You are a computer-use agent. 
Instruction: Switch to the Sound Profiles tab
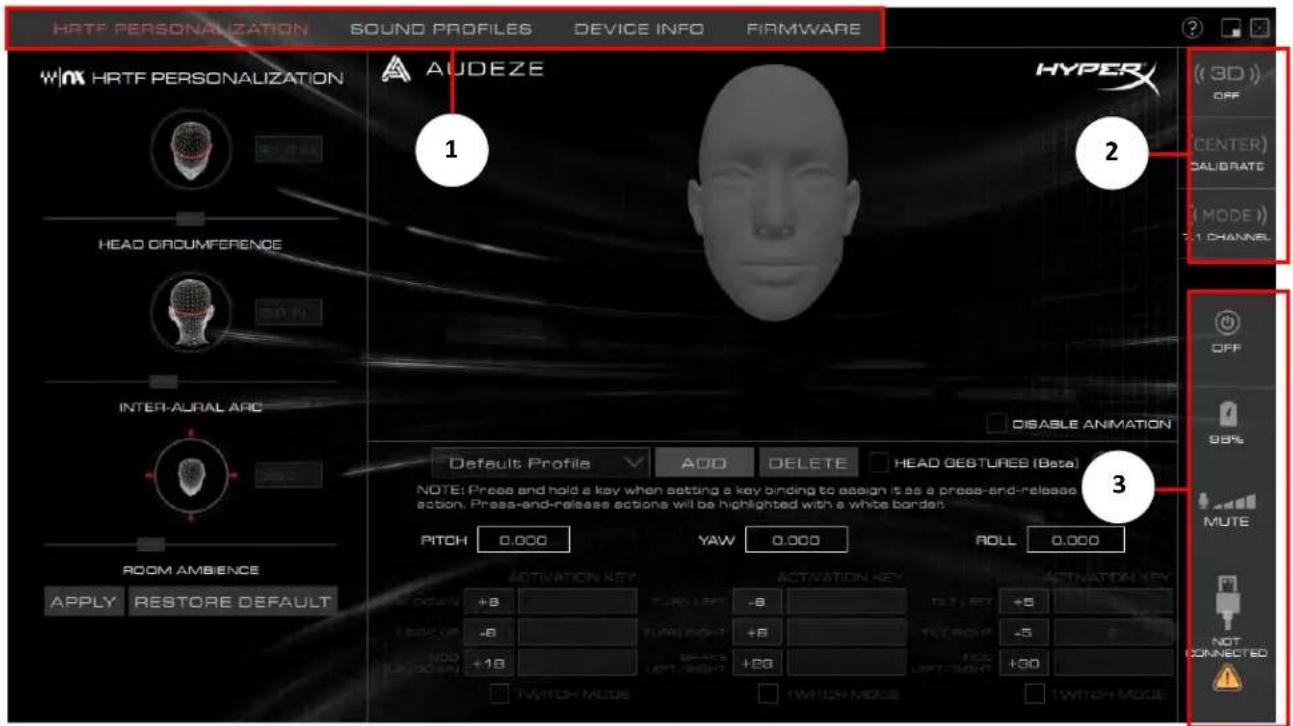click(440, 29)
